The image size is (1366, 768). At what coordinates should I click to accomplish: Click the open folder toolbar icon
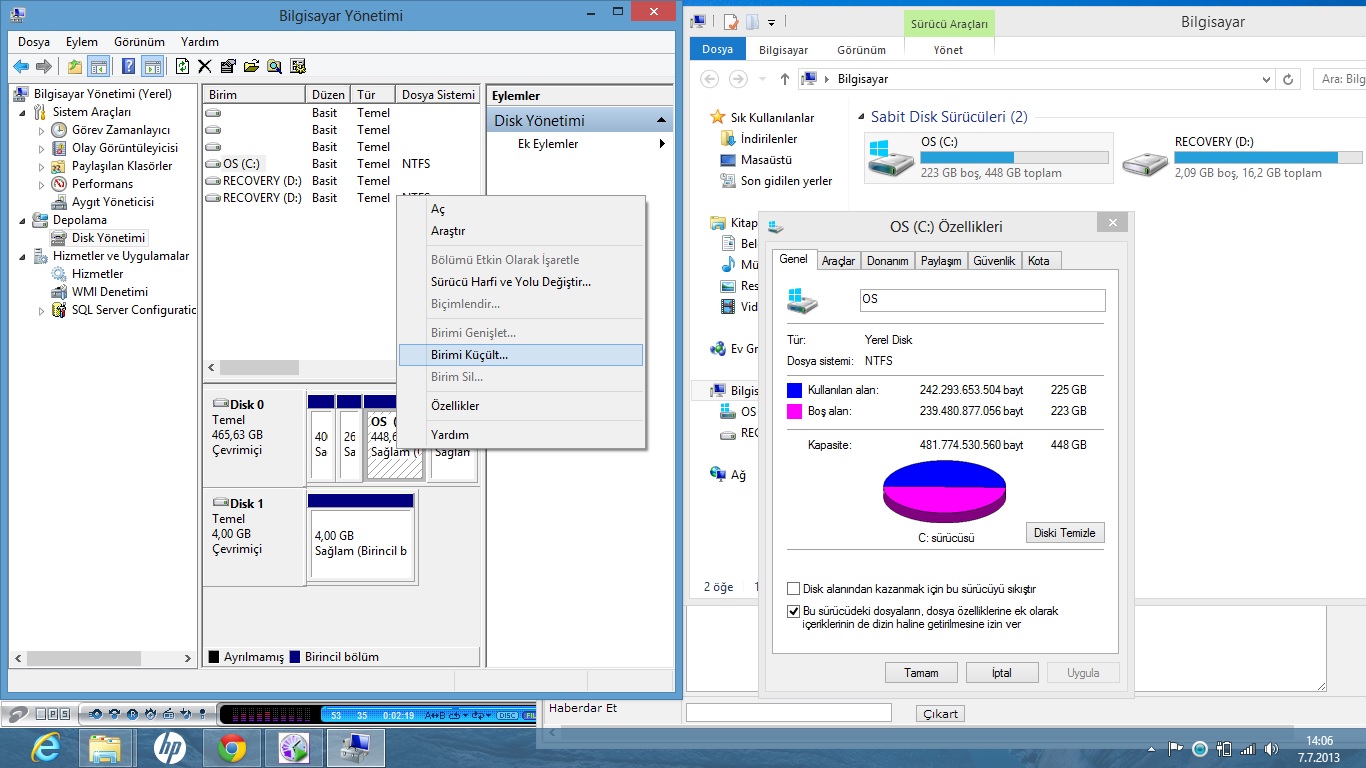pyautogui.click(x=251, y=66)
